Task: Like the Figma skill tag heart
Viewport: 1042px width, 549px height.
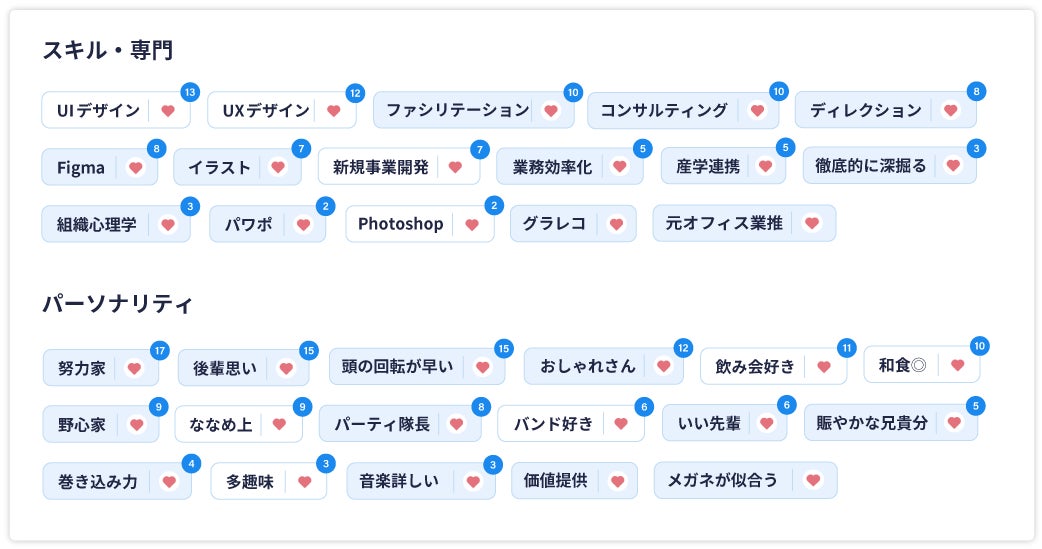Action: click(136, 168)
